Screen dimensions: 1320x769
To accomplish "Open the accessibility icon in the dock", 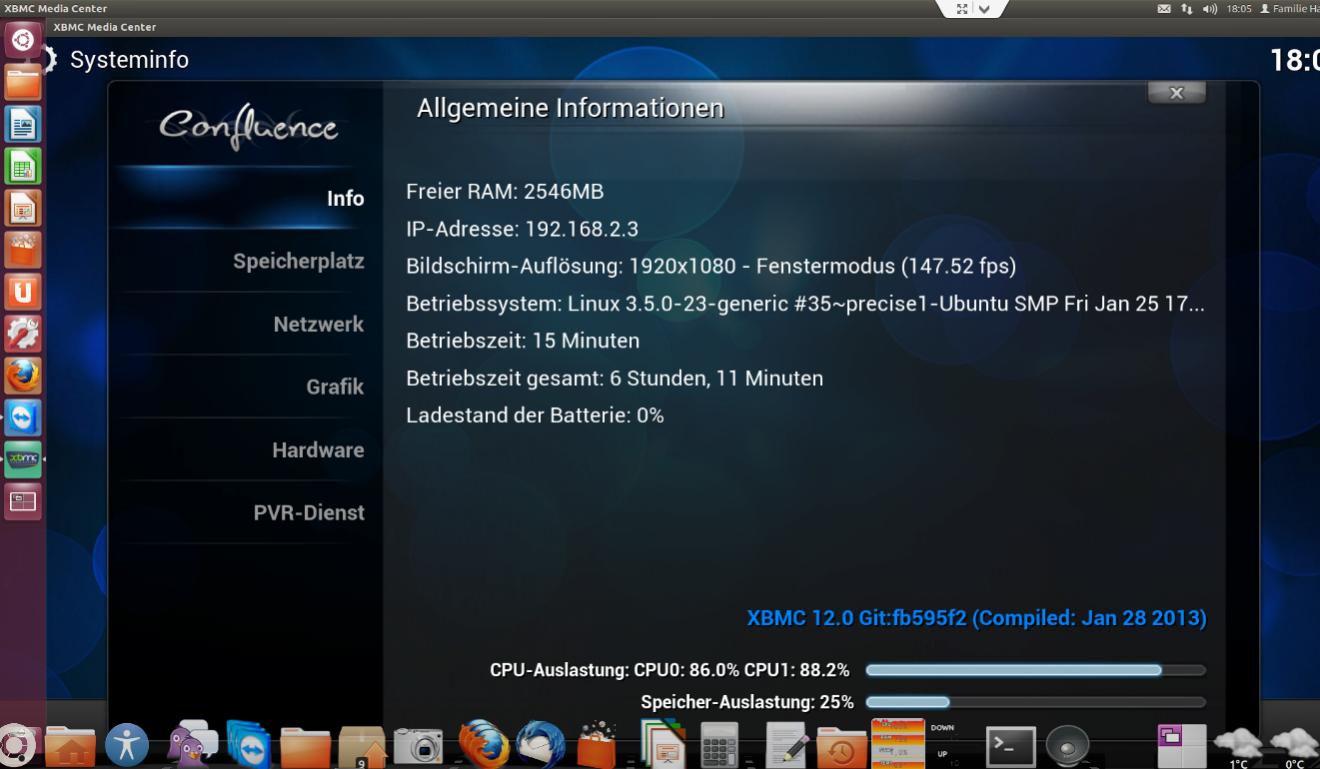I will [127, 745].
